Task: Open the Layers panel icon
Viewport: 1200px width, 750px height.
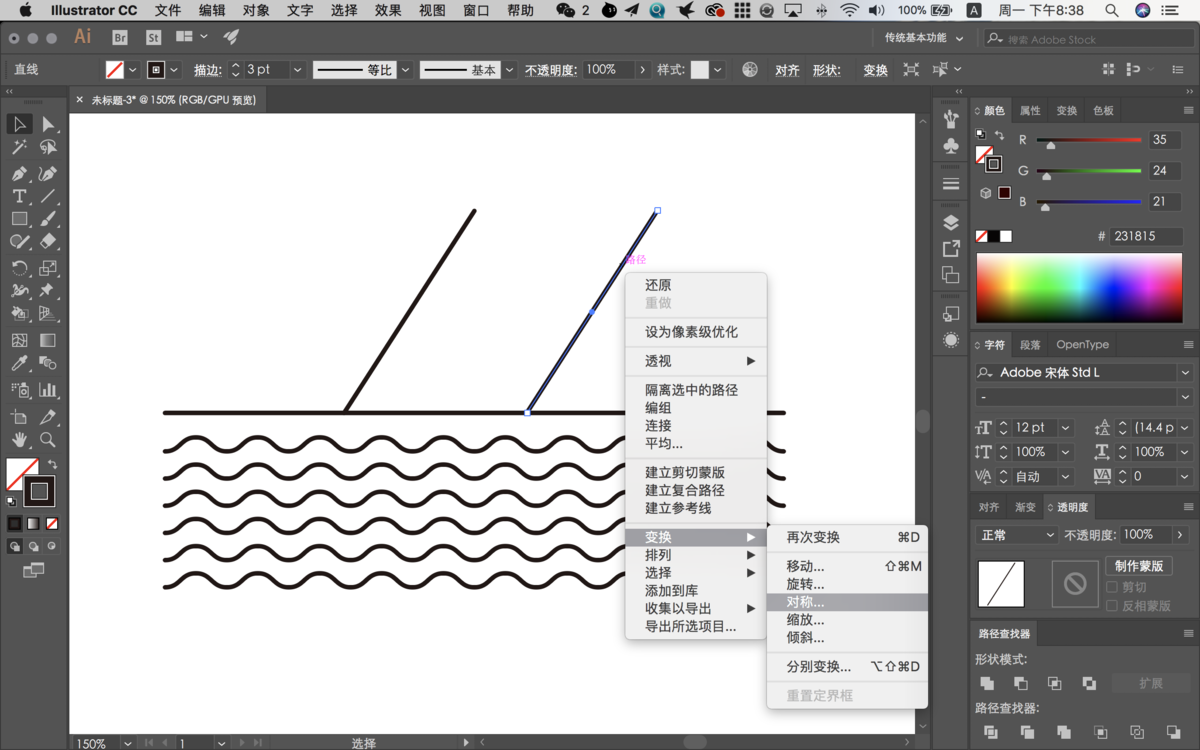Action: pyautogui.click(x=950, y=222)
